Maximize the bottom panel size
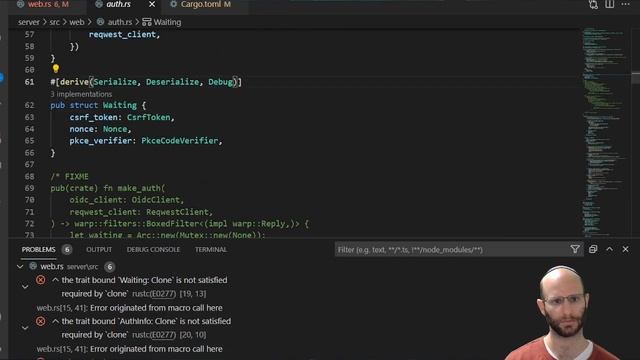This screenshot has height=360, width=640. click(609, 249)
